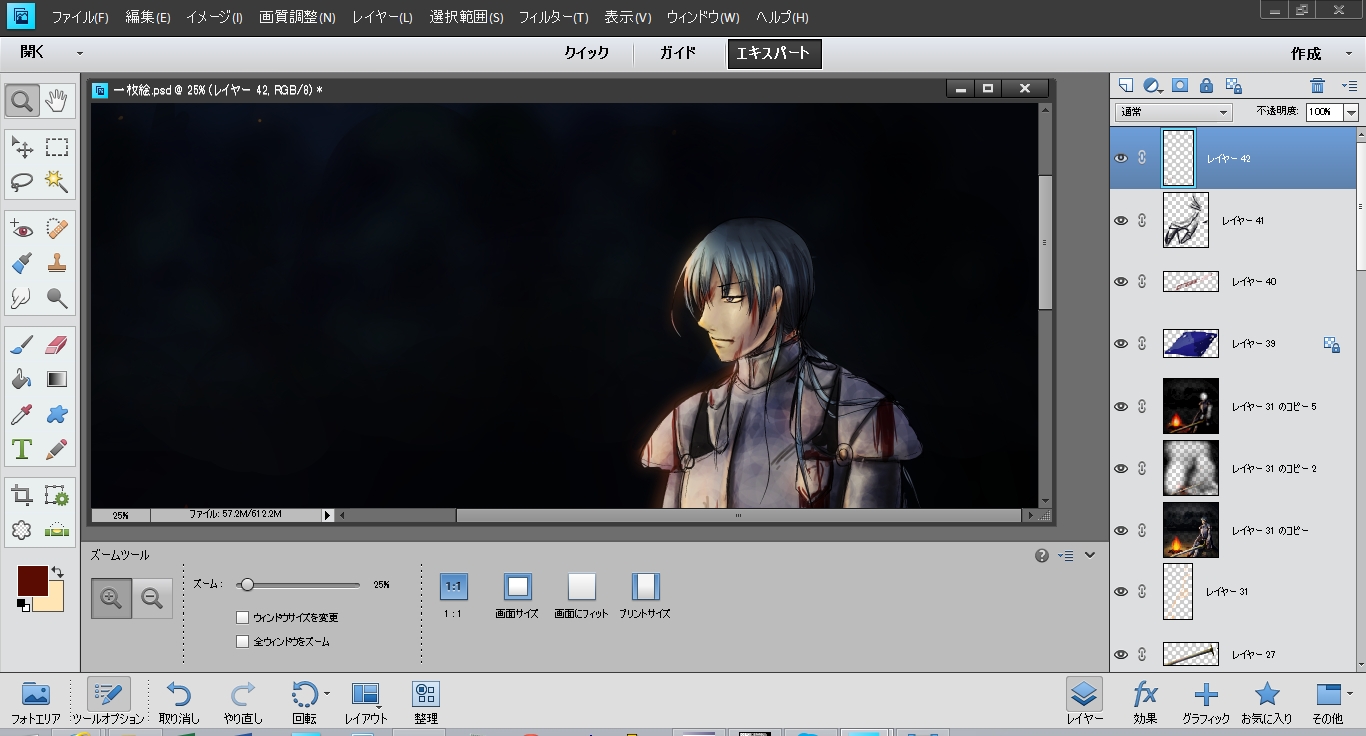Select the Magic Wand tool
This screenshot has width=1366, height=736.
coord(57,182)
